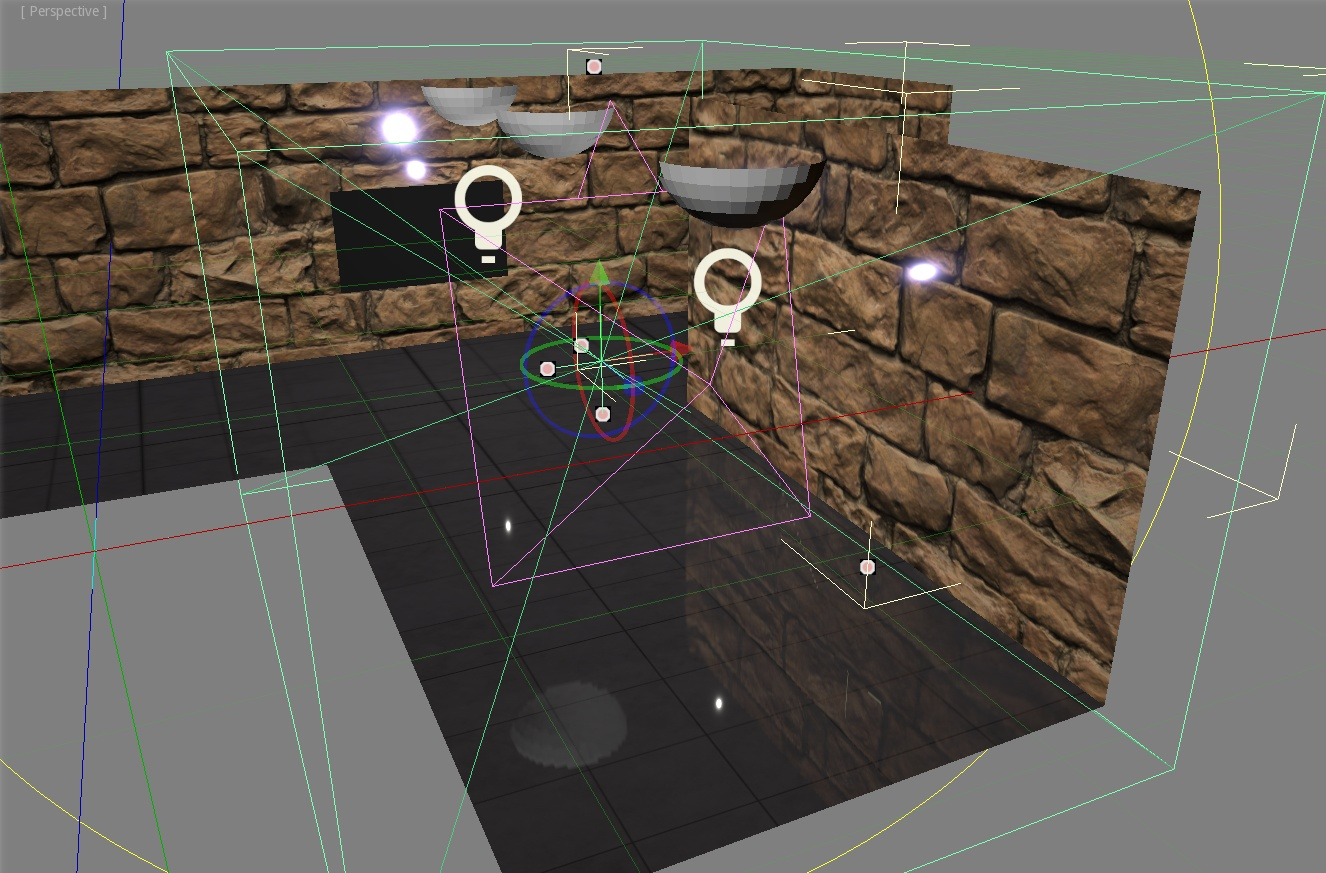Select the pink point marker on the right floor edge

[x=867, y=567]
